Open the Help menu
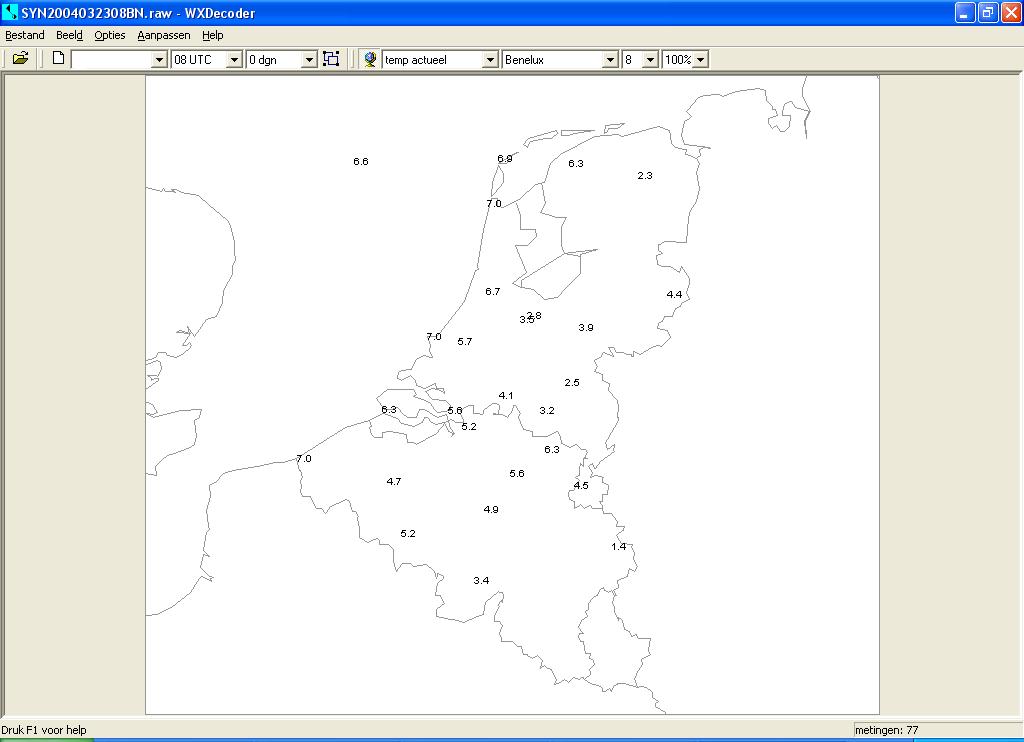The image size is (1024, 742). (212, 35)
